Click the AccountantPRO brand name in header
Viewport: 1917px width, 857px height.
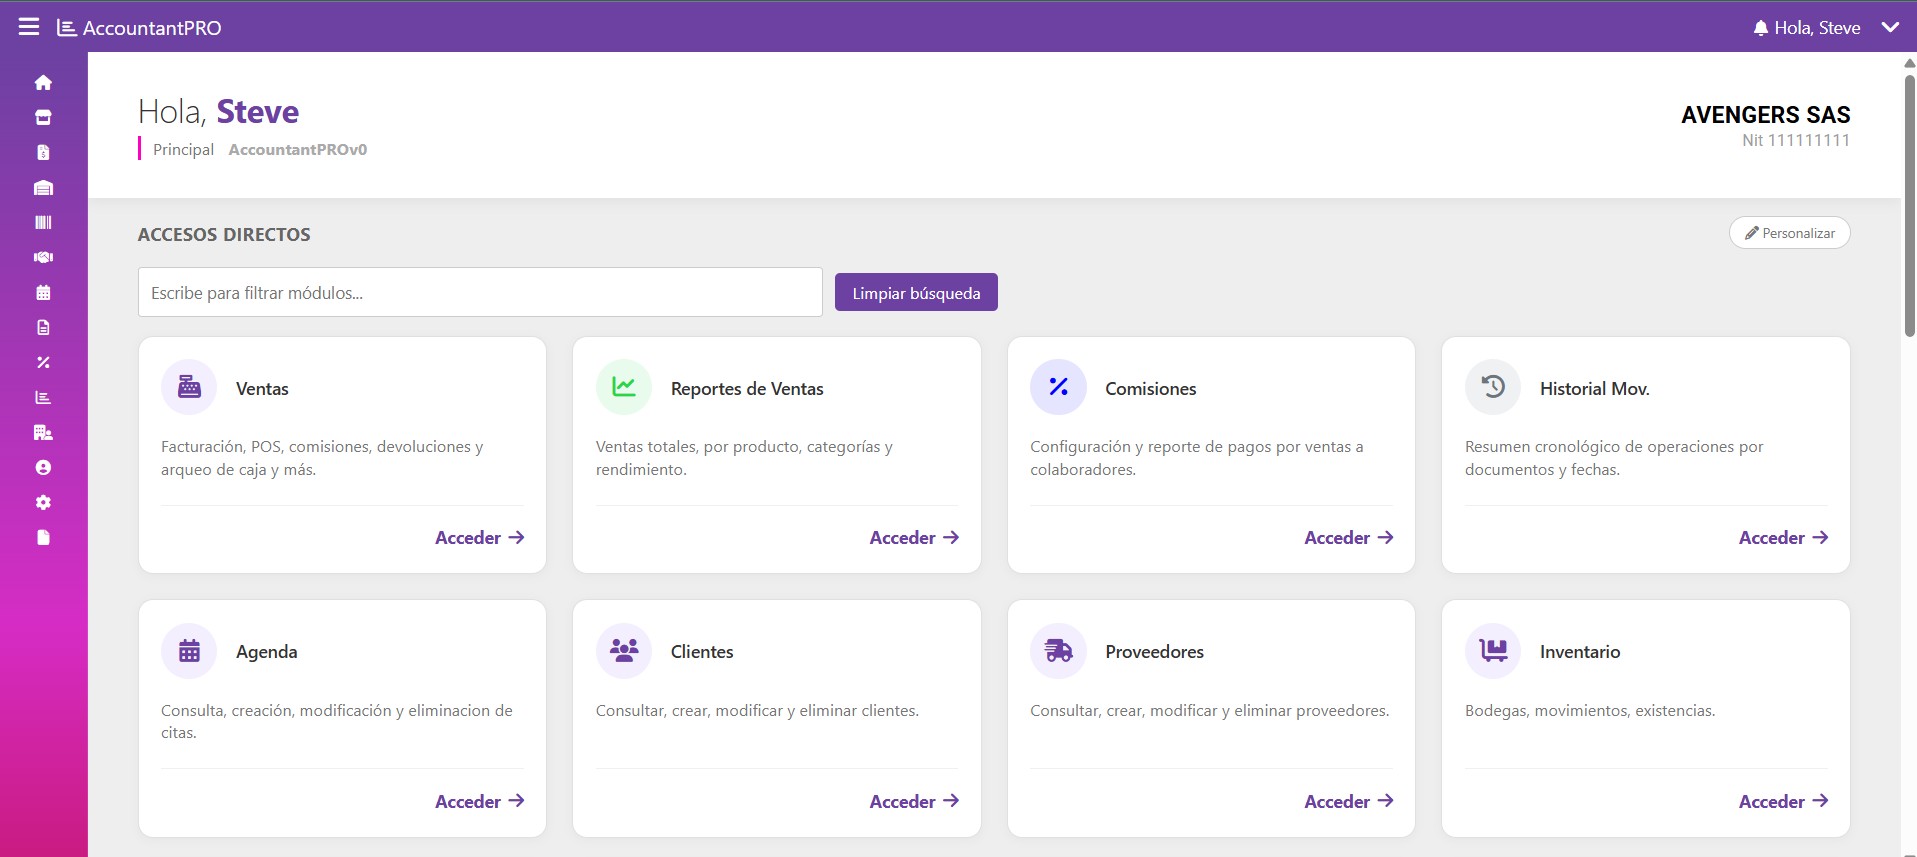tap(152, 28)
